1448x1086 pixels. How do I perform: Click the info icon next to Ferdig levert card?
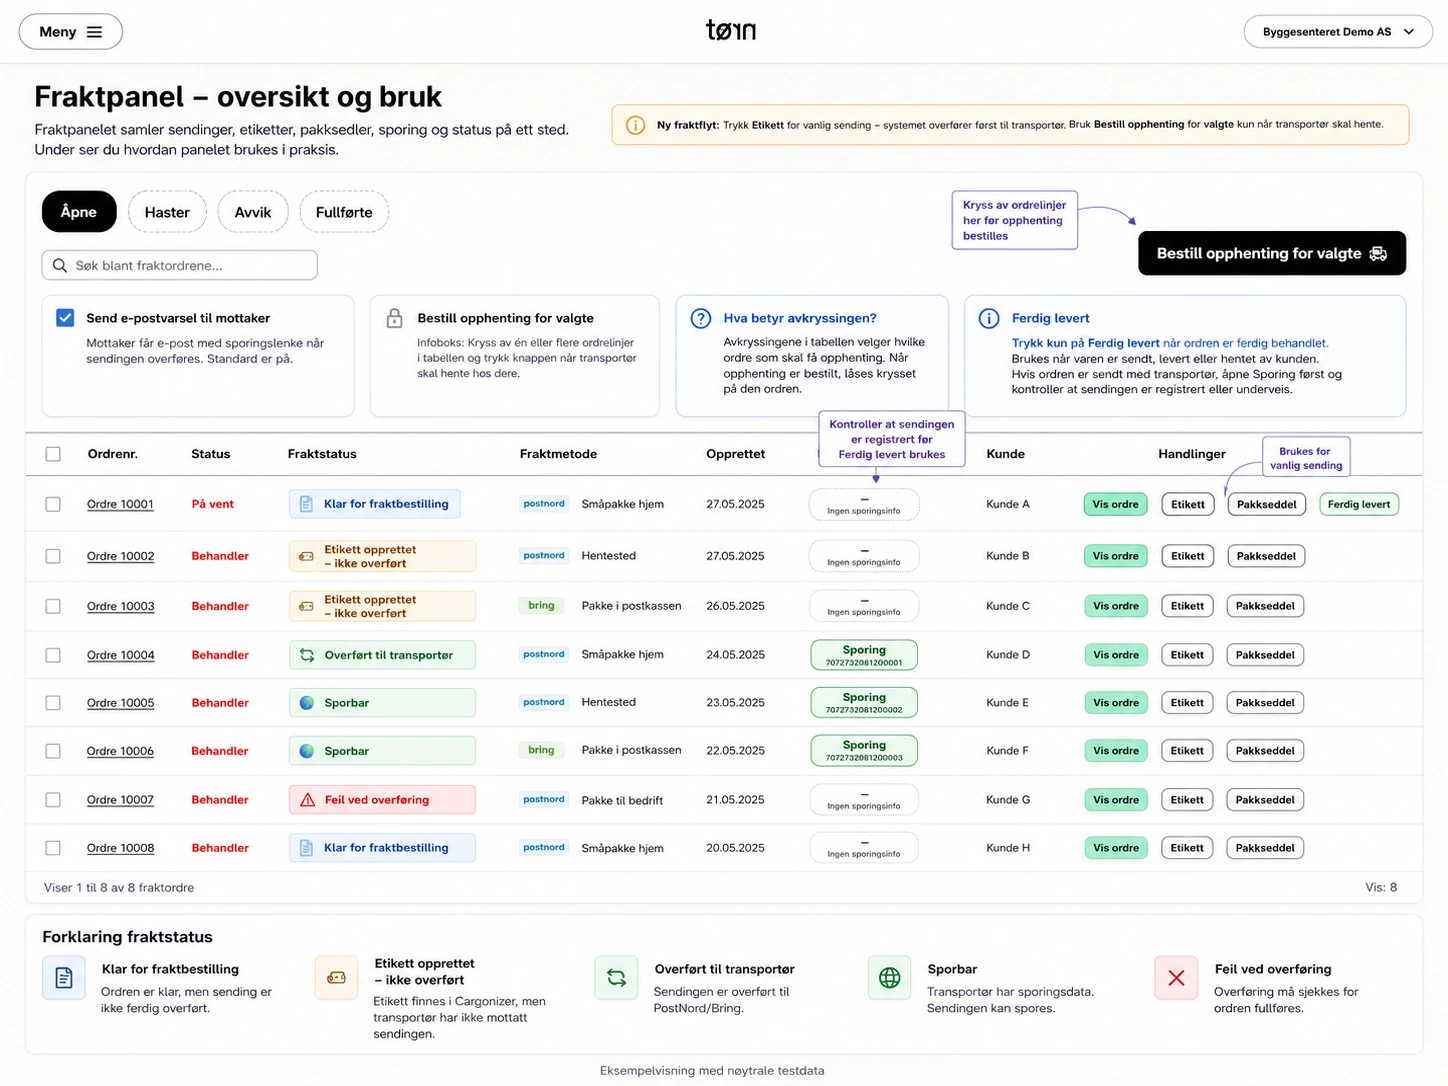click(989, 318)
